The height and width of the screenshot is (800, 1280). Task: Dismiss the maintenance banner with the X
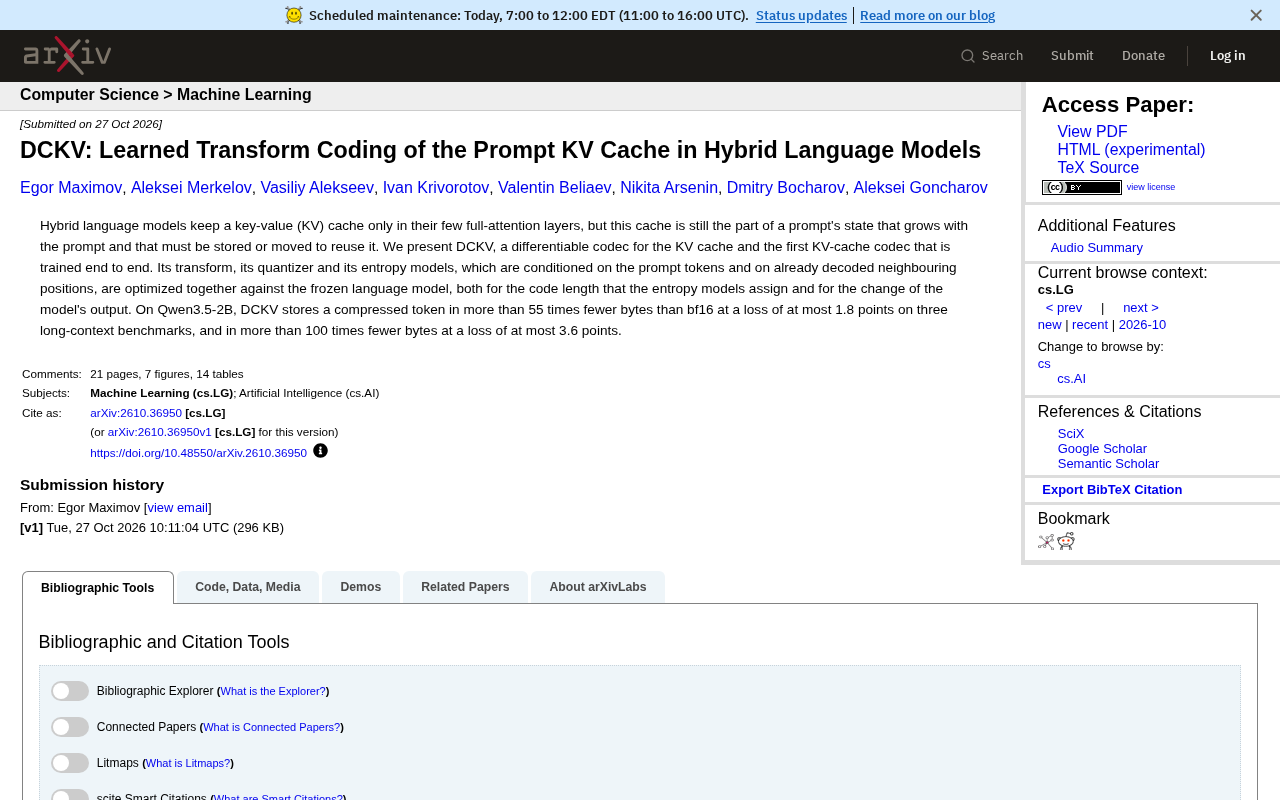pos(1256,15)
